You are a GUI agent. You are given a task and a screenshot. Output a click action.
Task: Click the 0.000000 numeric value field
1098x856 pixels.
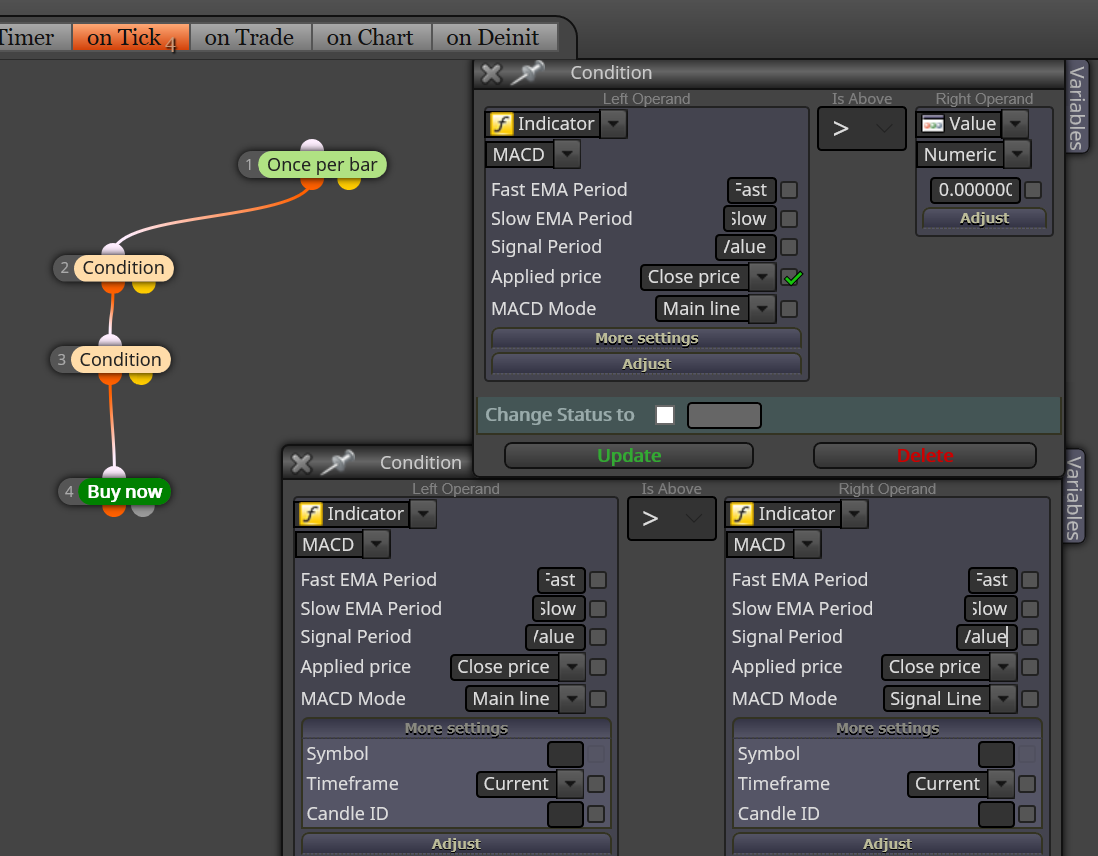tap(975, 190)
